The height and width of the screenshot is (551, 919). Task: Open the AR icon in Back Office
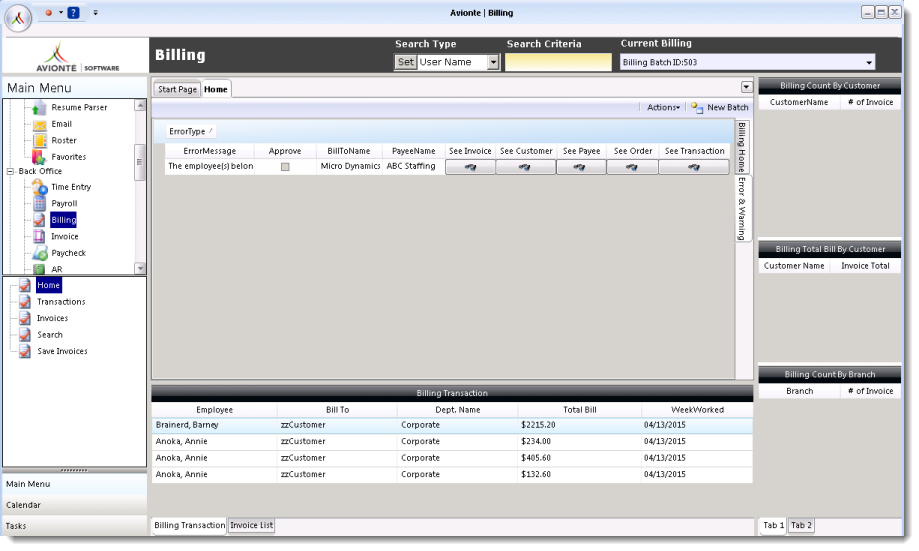(x=39, y=268)
